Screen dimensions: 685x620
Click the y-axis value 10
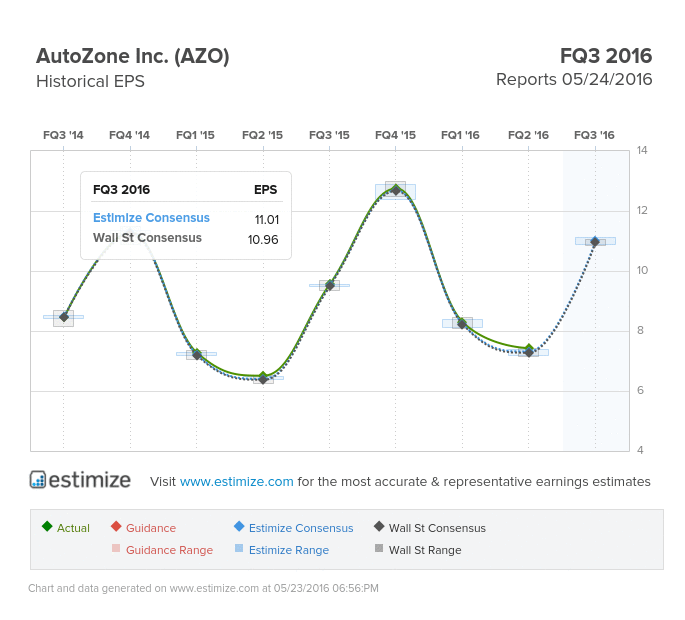[x=642, y=270]
